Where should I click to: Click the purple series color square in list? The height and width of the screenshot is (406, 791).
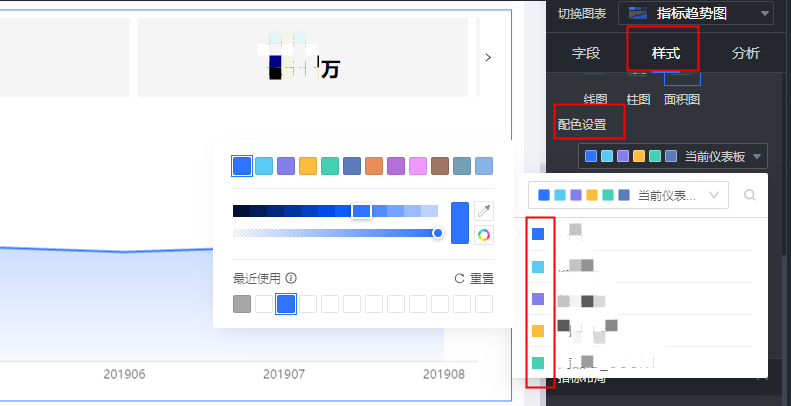point(538,299)
